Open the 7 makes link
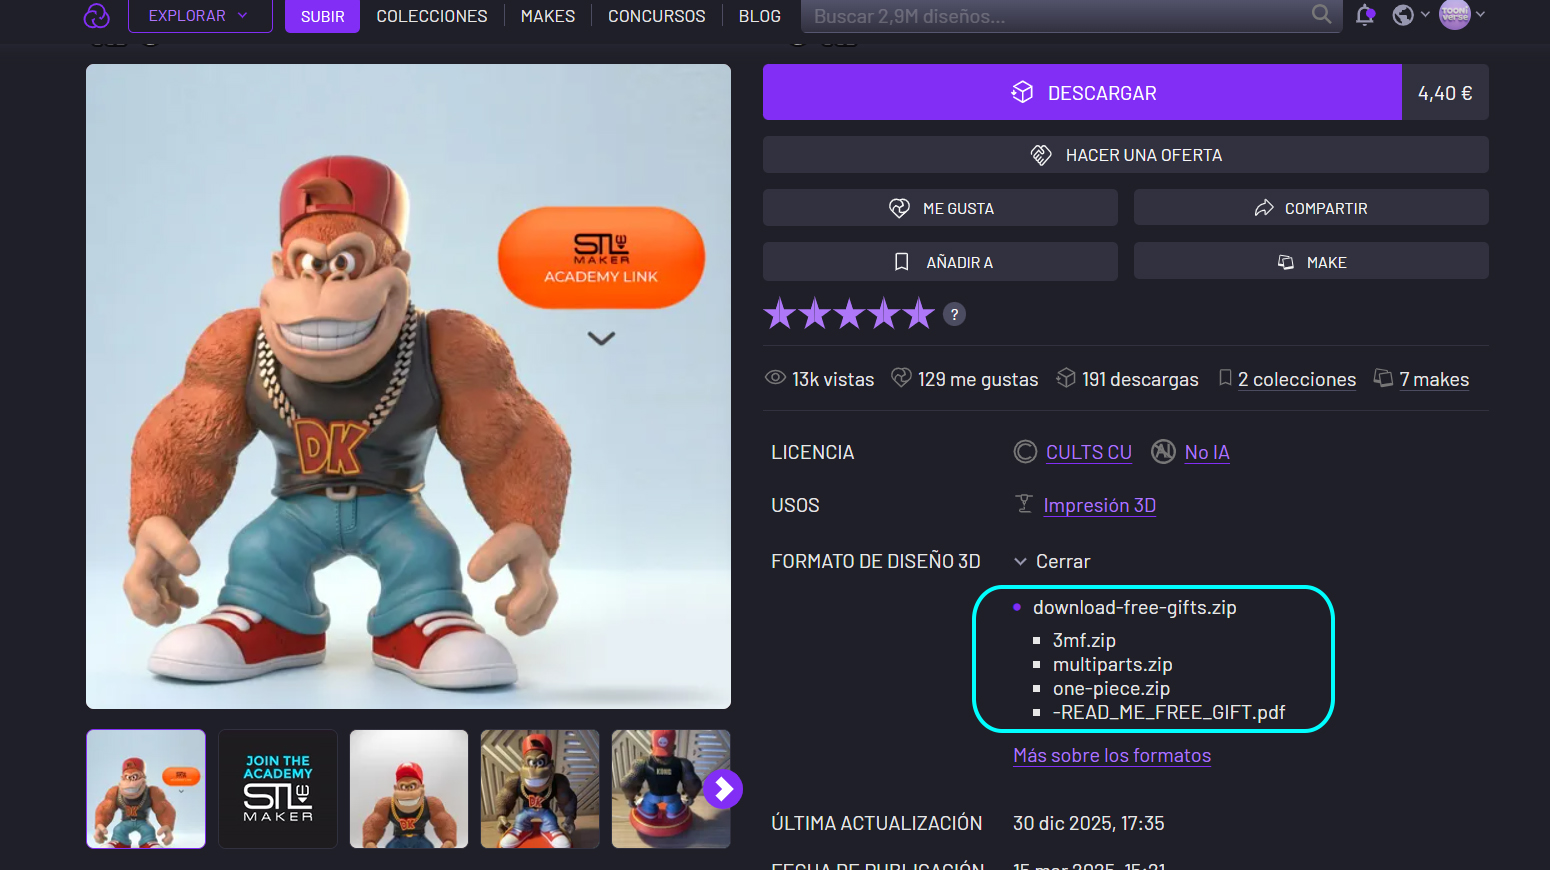The height and width of the screenshot is (870, 1550). (x=1434, y=379)
